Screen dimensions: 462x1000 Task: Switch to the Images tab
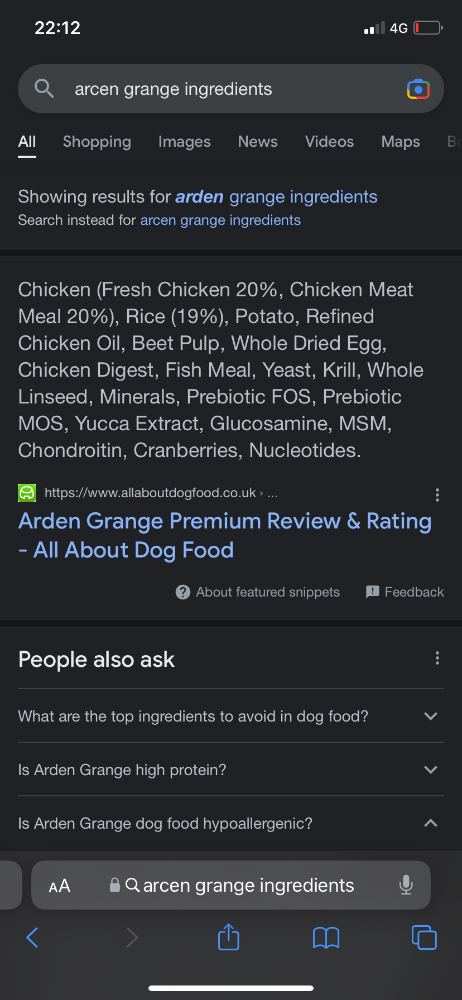click(184, 142)
